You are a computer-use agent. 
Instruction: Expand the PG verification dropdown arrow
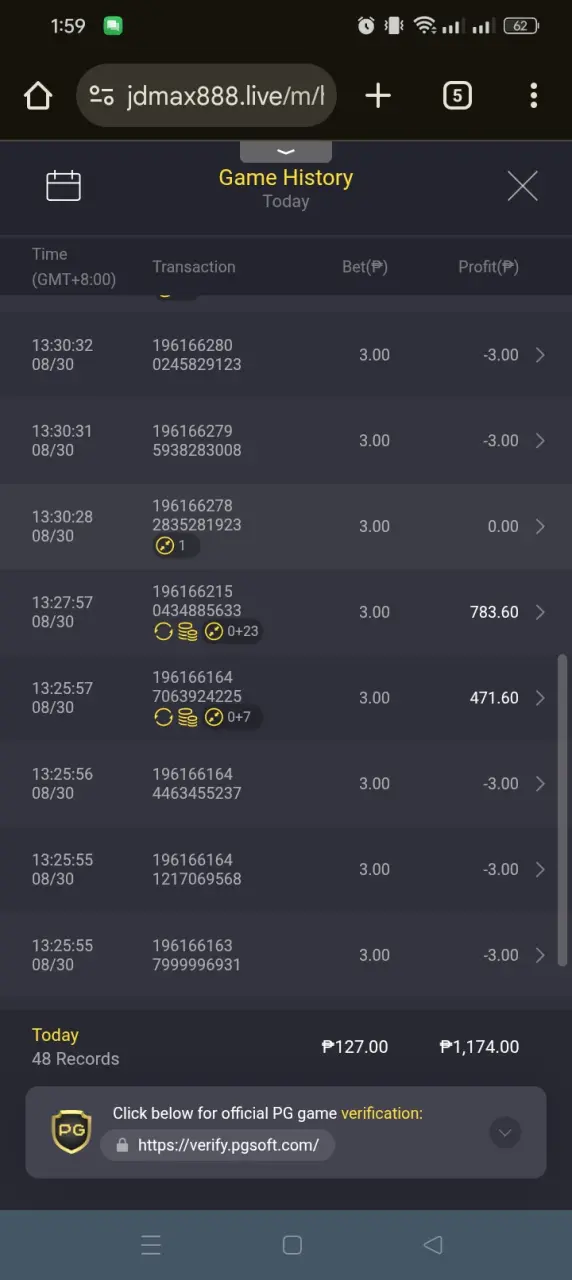pyautogui.click(x=505, y=1132)
